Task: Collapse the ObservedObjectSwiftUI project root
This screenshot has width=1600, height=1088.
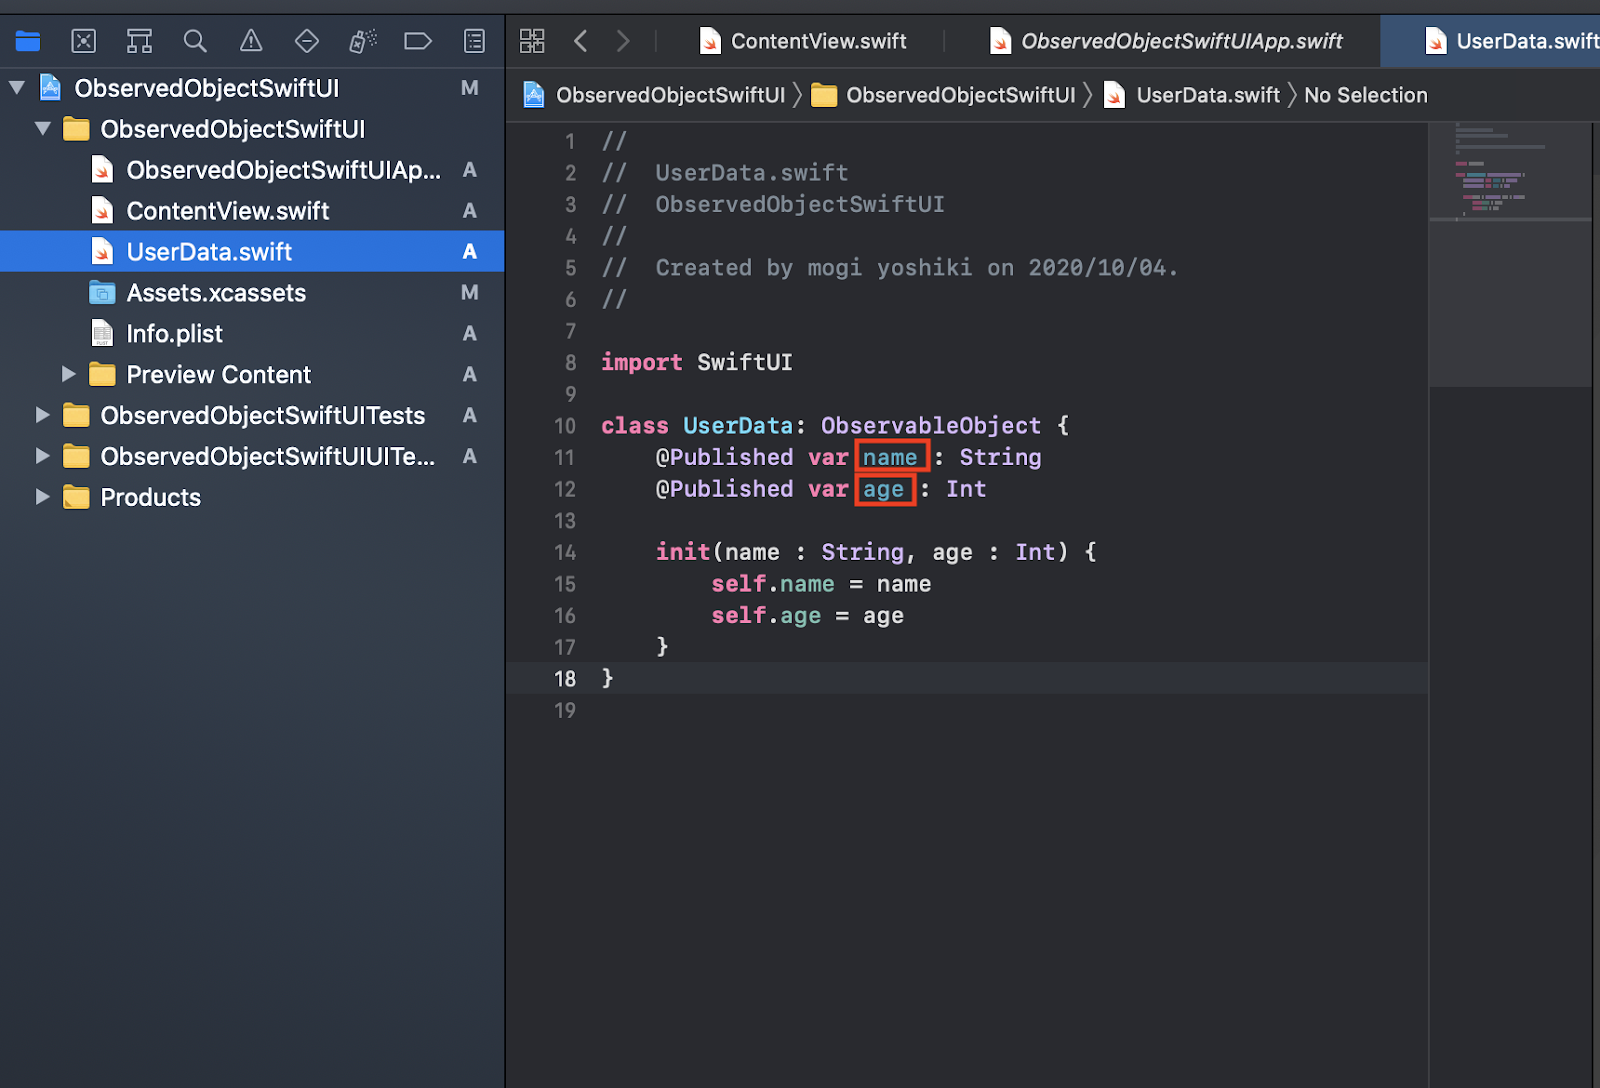Action: pyautogui.click(x=17, y=88)
